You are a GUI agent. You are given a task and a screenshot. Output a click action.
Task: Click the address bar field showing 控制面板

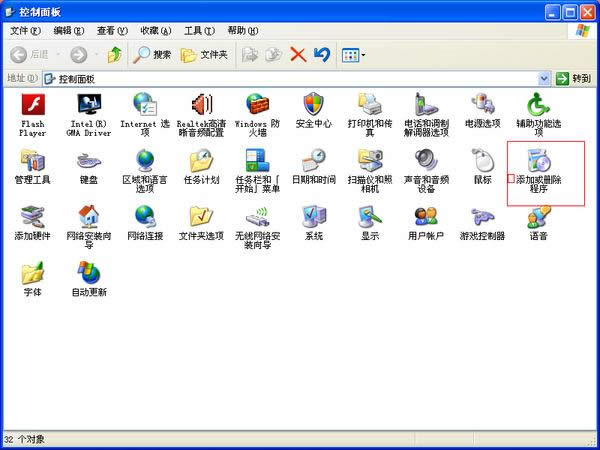(290, 78)
